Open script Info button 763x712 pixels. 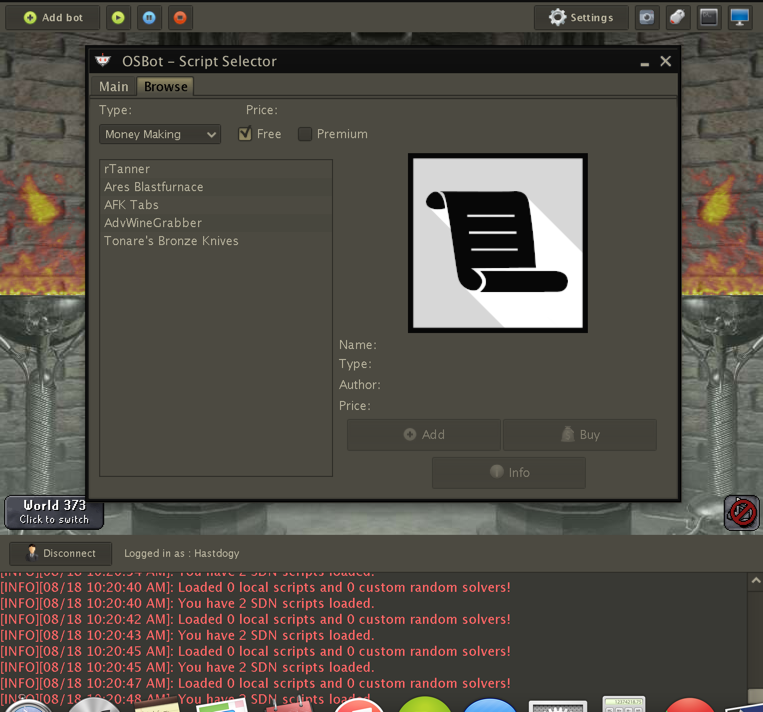click(509, 473)
